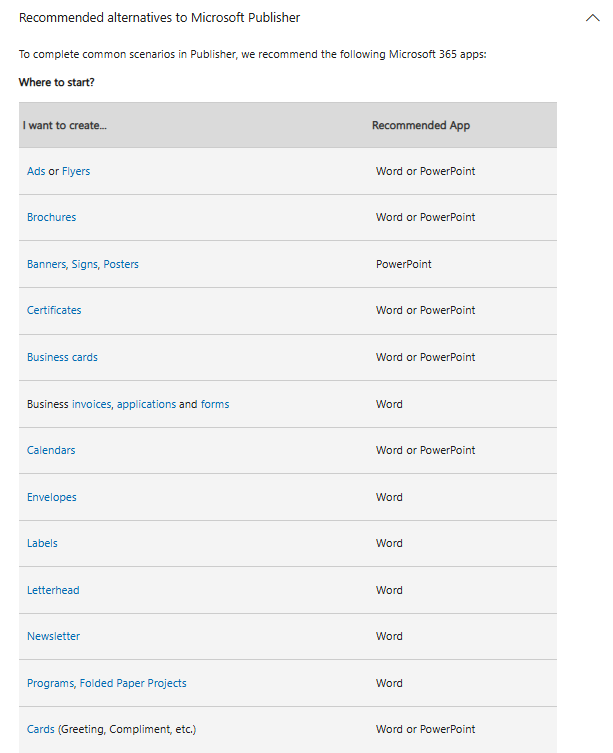Viewport: 613px width, 753px height.
Task: Open the forms link
Action: [x=215, y=404]
